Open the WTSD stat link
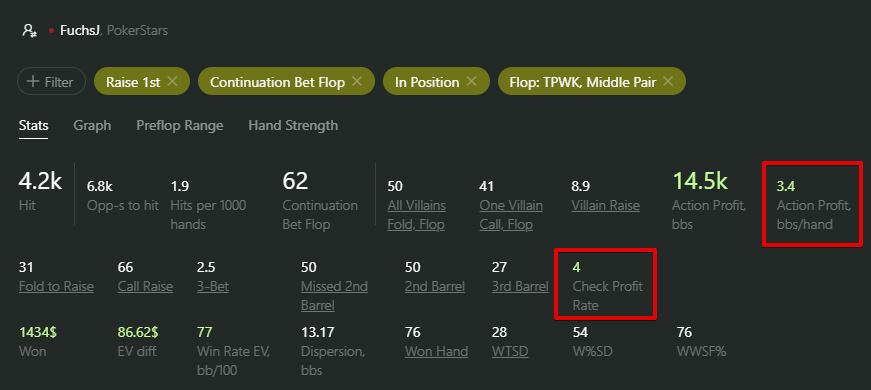Viewport: 871px width, 390px height. click(510, 351)
